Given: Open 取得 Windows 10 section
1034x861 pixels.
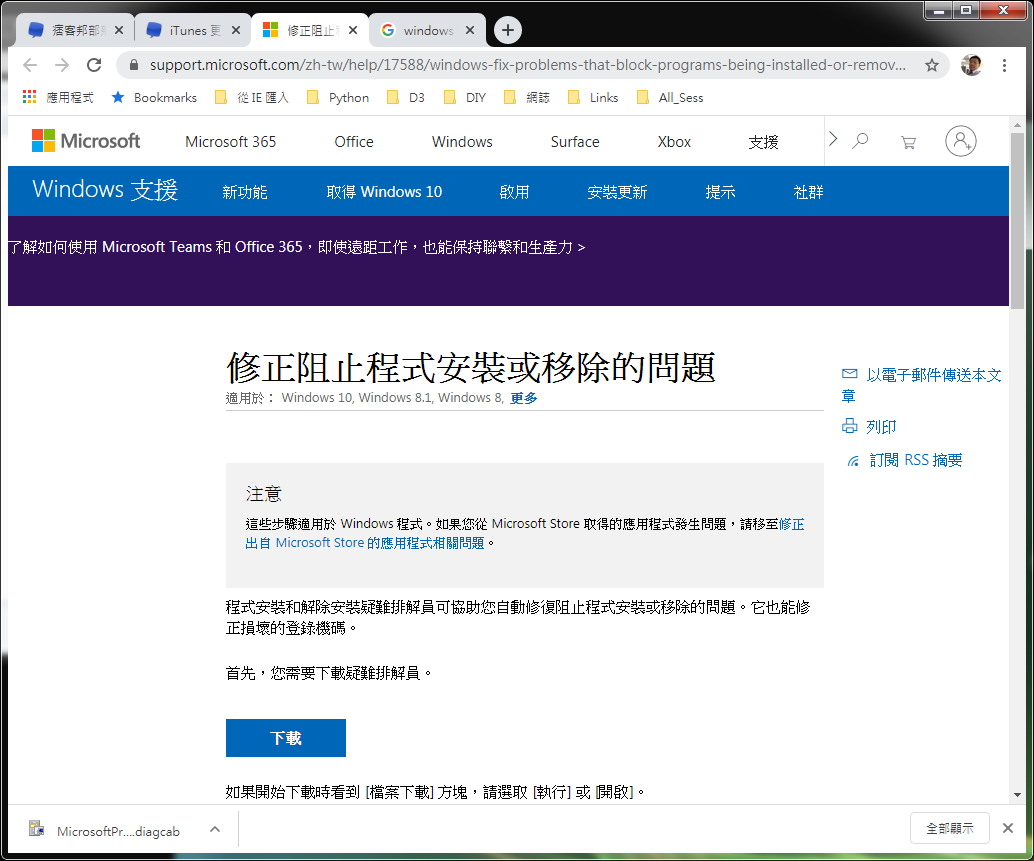Looking at the screenshot, I should point(384,192).
